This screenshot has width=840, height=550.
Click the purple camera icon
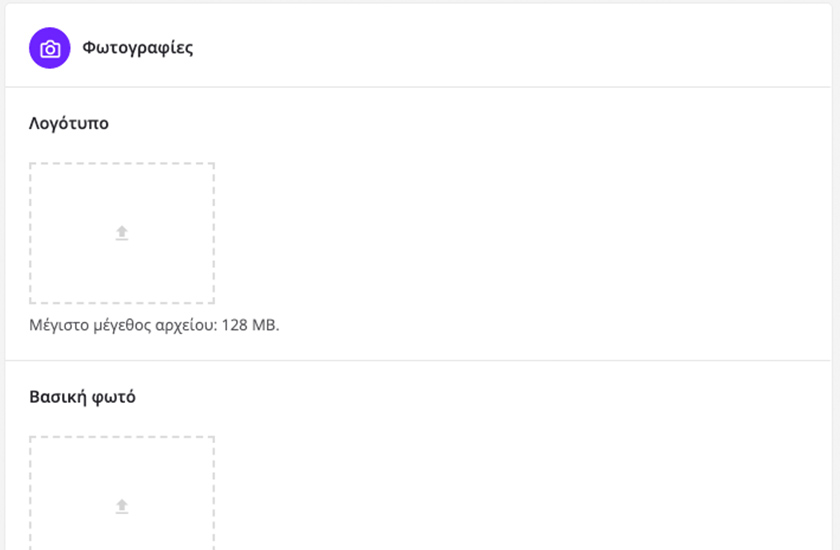tap(50, 48)
